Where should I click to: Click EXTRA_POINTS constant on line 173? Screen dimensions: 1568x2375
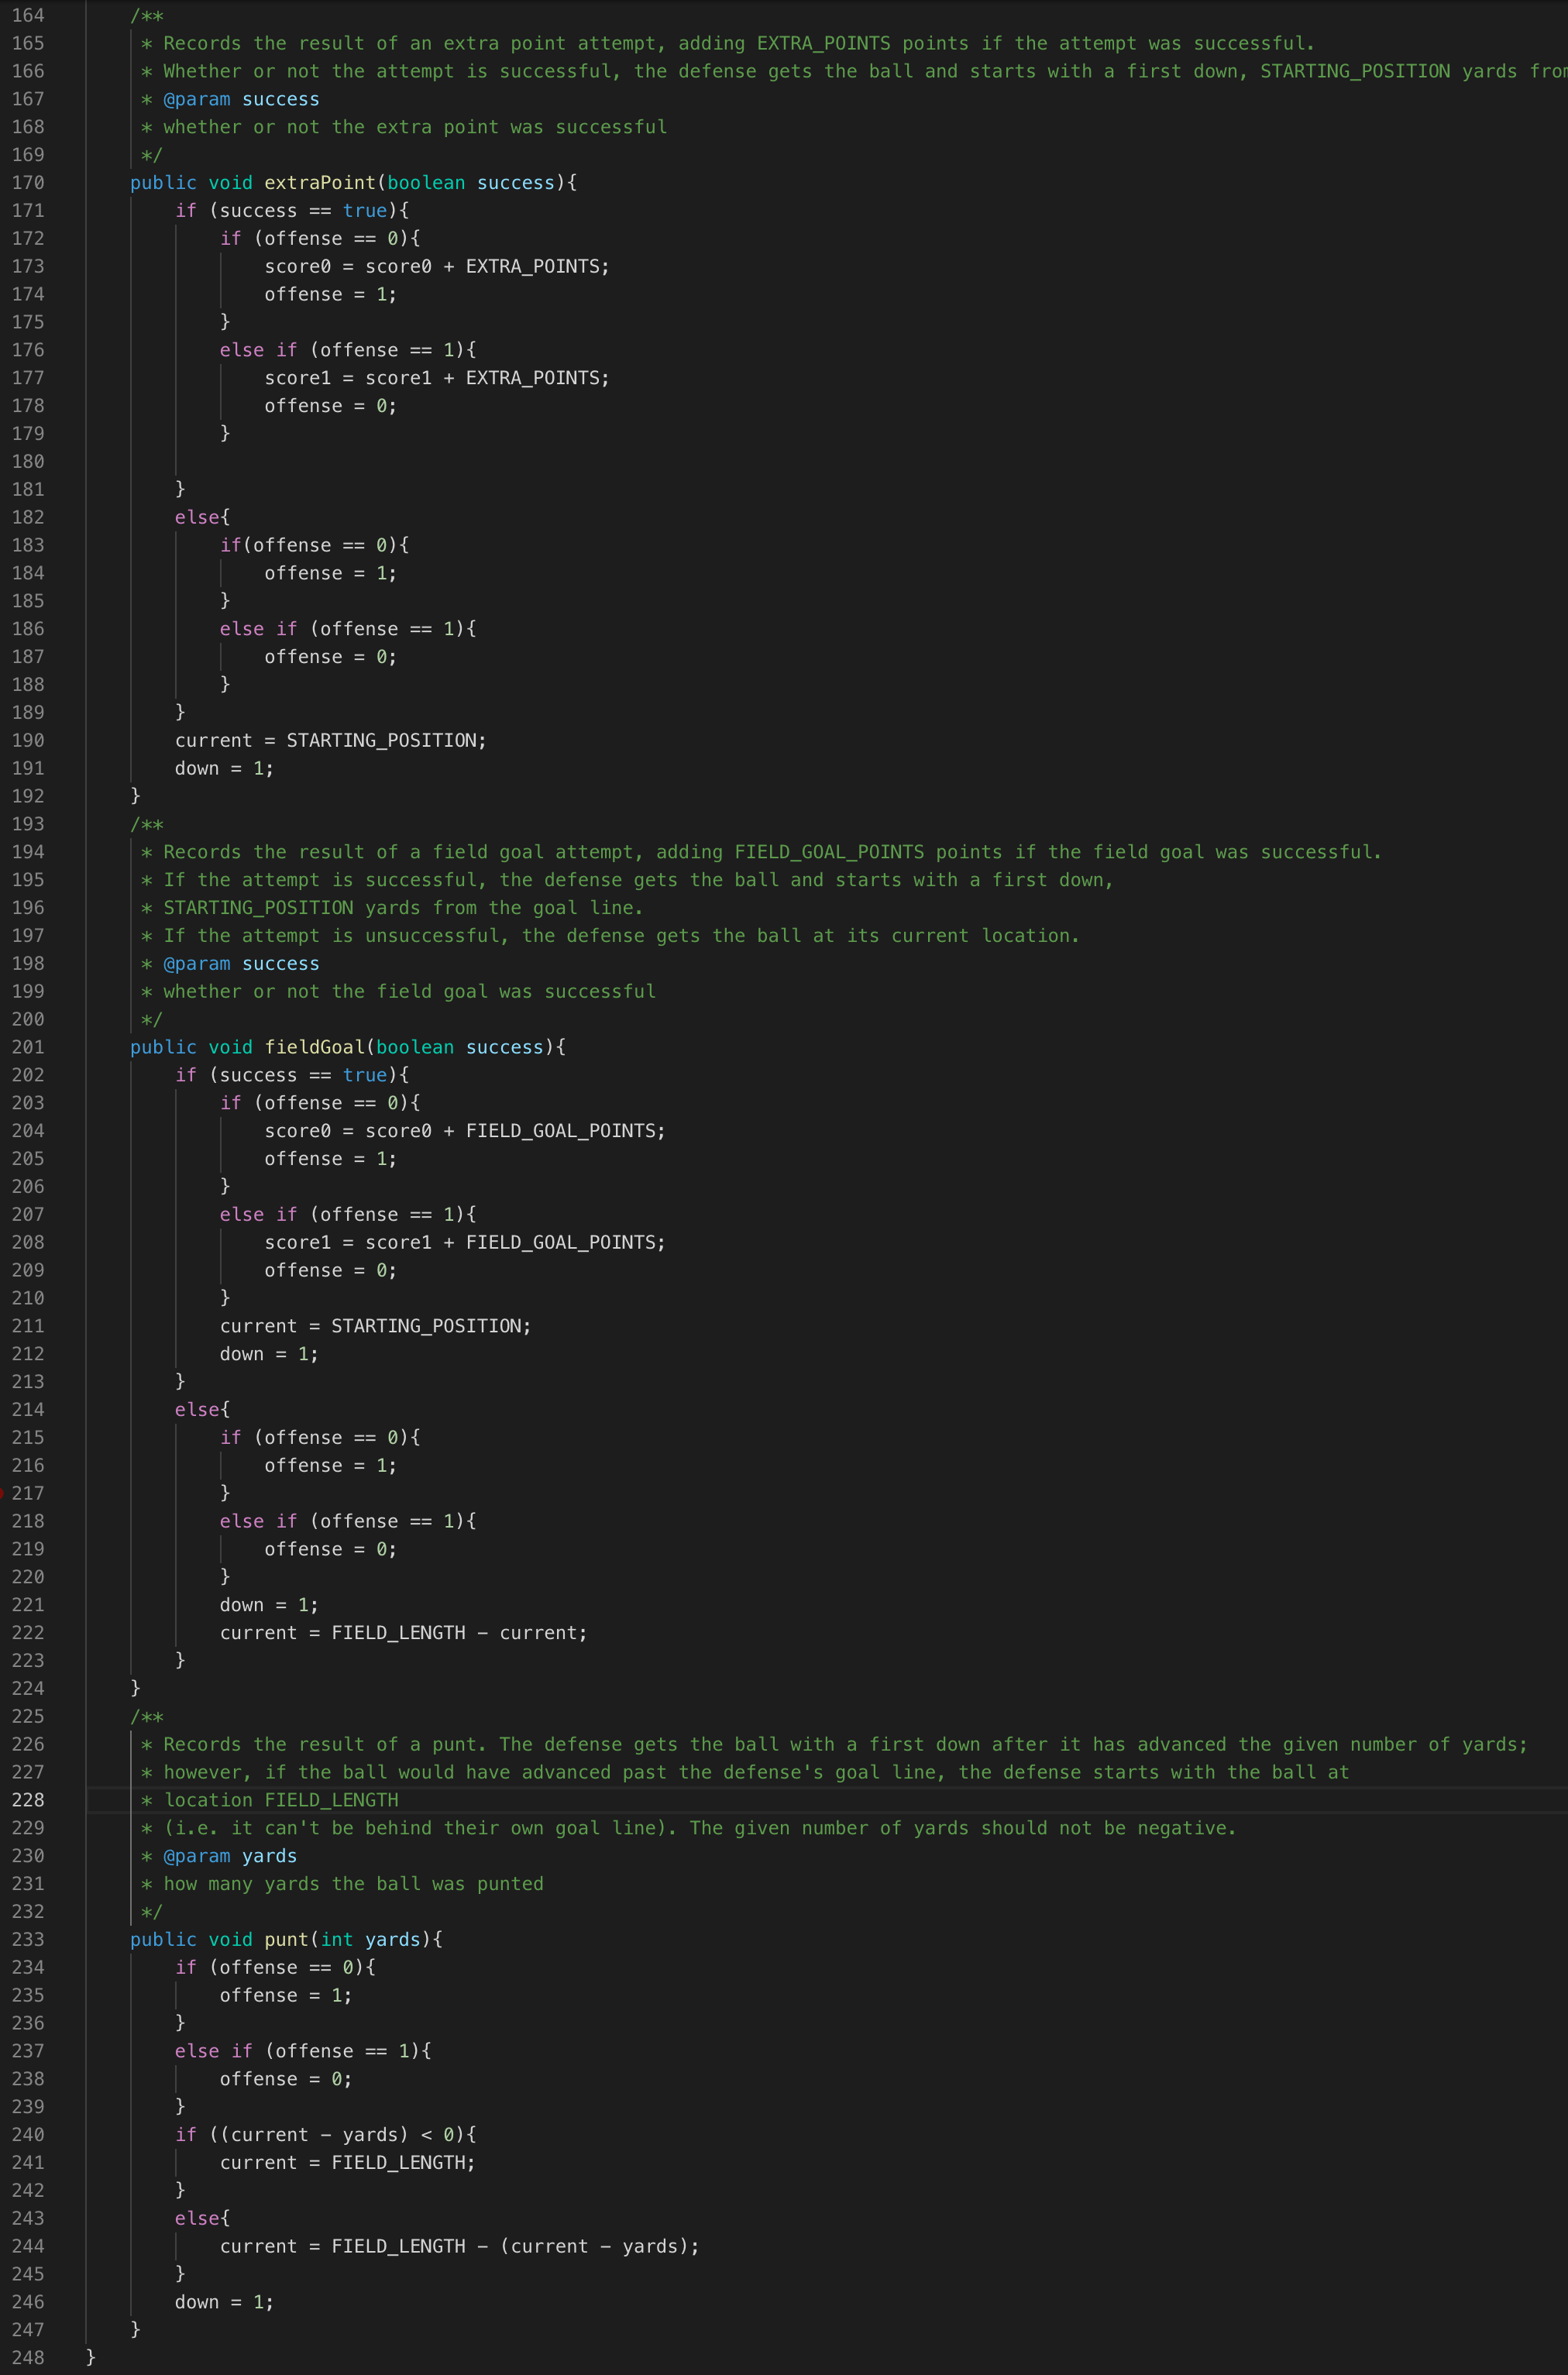(x=532, y=267)
